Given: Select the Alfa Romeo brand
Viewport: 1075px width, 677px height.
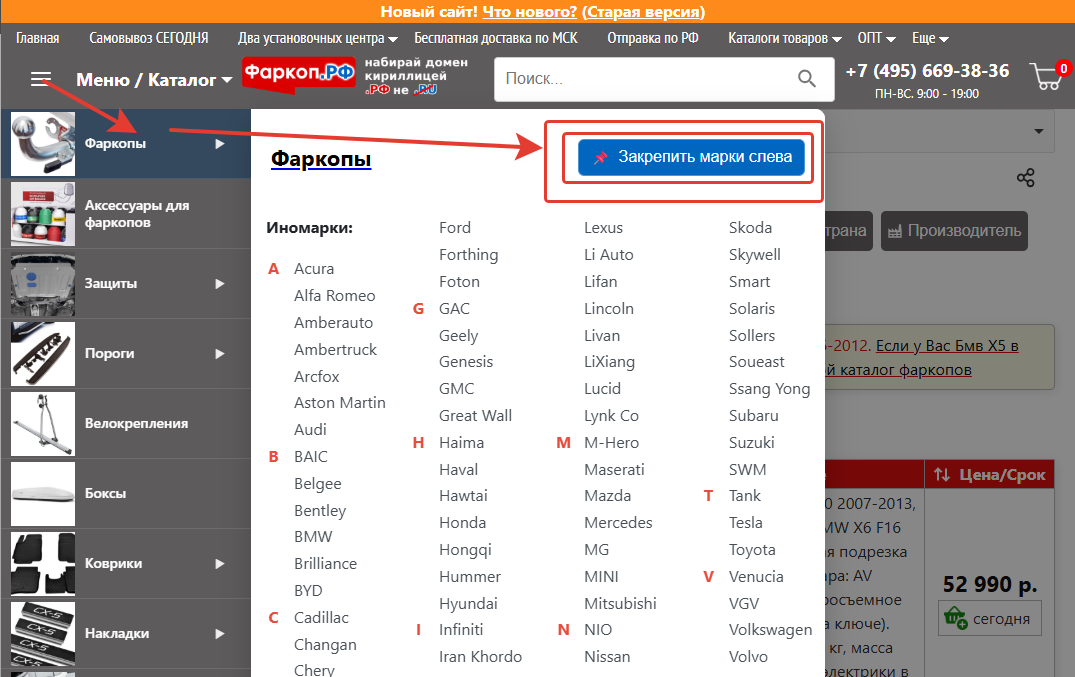Looking at the screenshot, I should (335, 296).
